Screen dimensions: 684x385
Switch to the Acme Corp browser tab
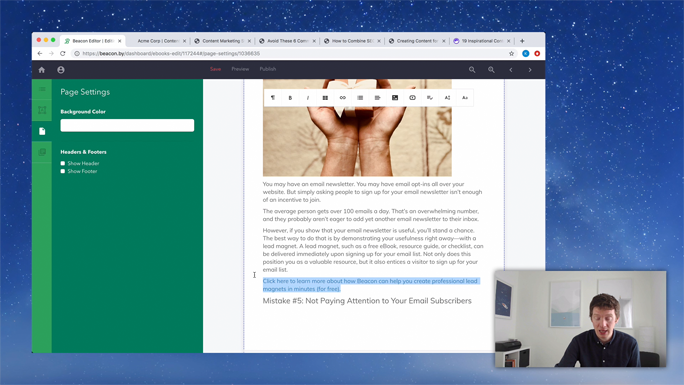point(158,41)
